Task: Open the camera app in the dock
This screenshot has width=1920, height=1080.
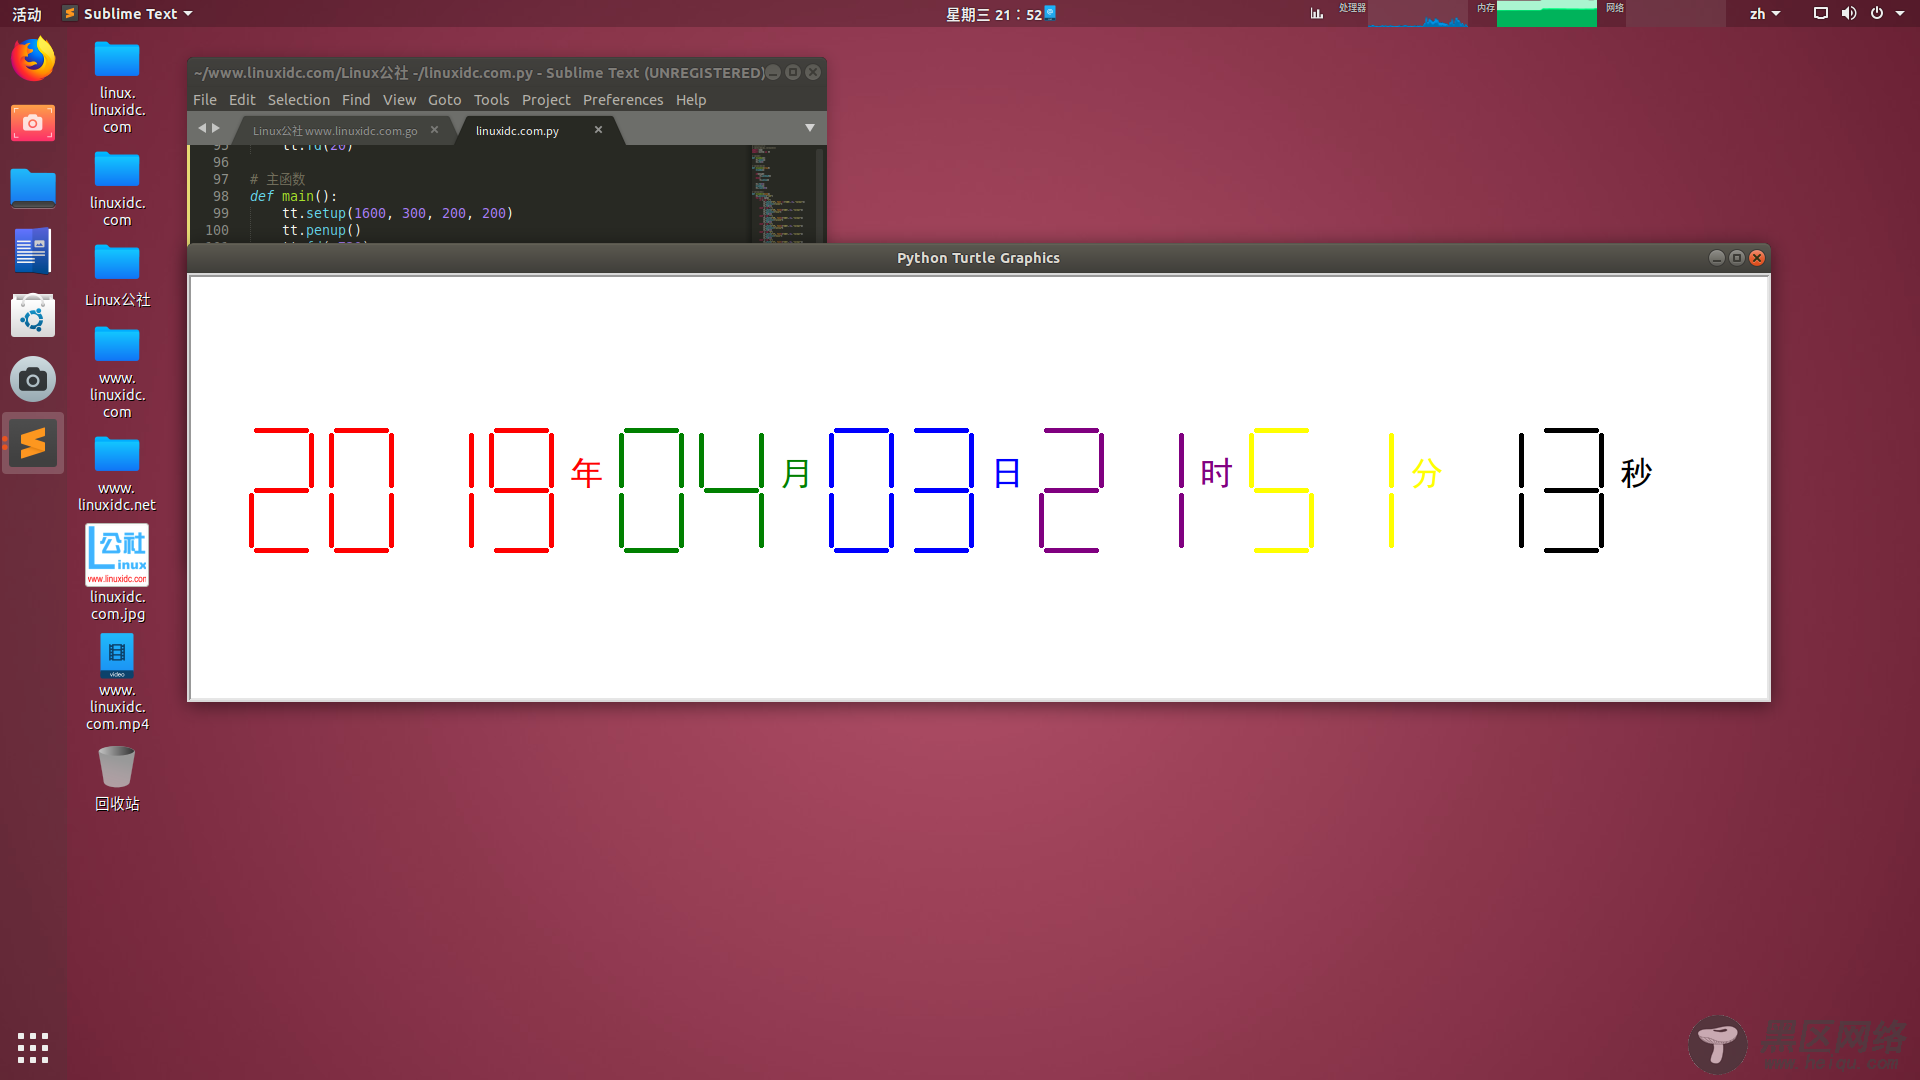Action: coord(33,379)
